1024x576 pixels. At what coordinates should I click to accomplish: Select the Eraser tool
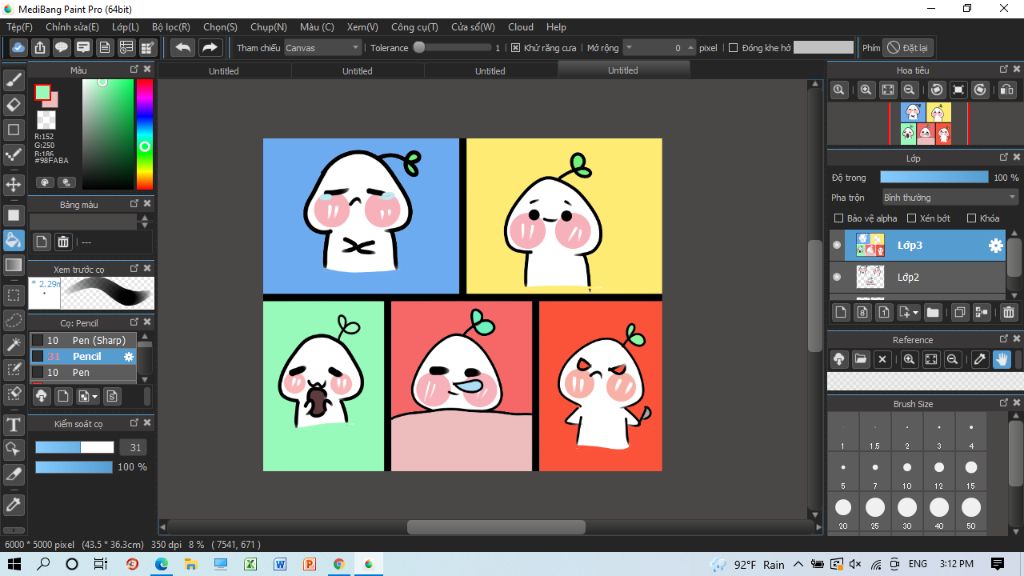tap(14, 104)
